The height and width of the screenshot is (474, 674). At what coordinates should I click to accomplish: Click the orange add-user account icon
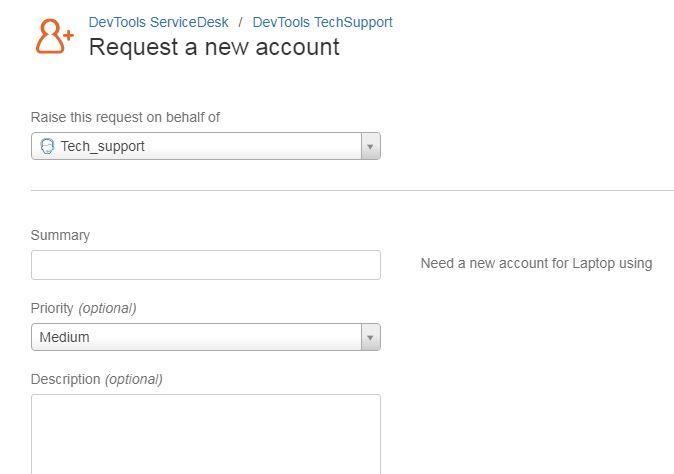click(x=55, y=37)
